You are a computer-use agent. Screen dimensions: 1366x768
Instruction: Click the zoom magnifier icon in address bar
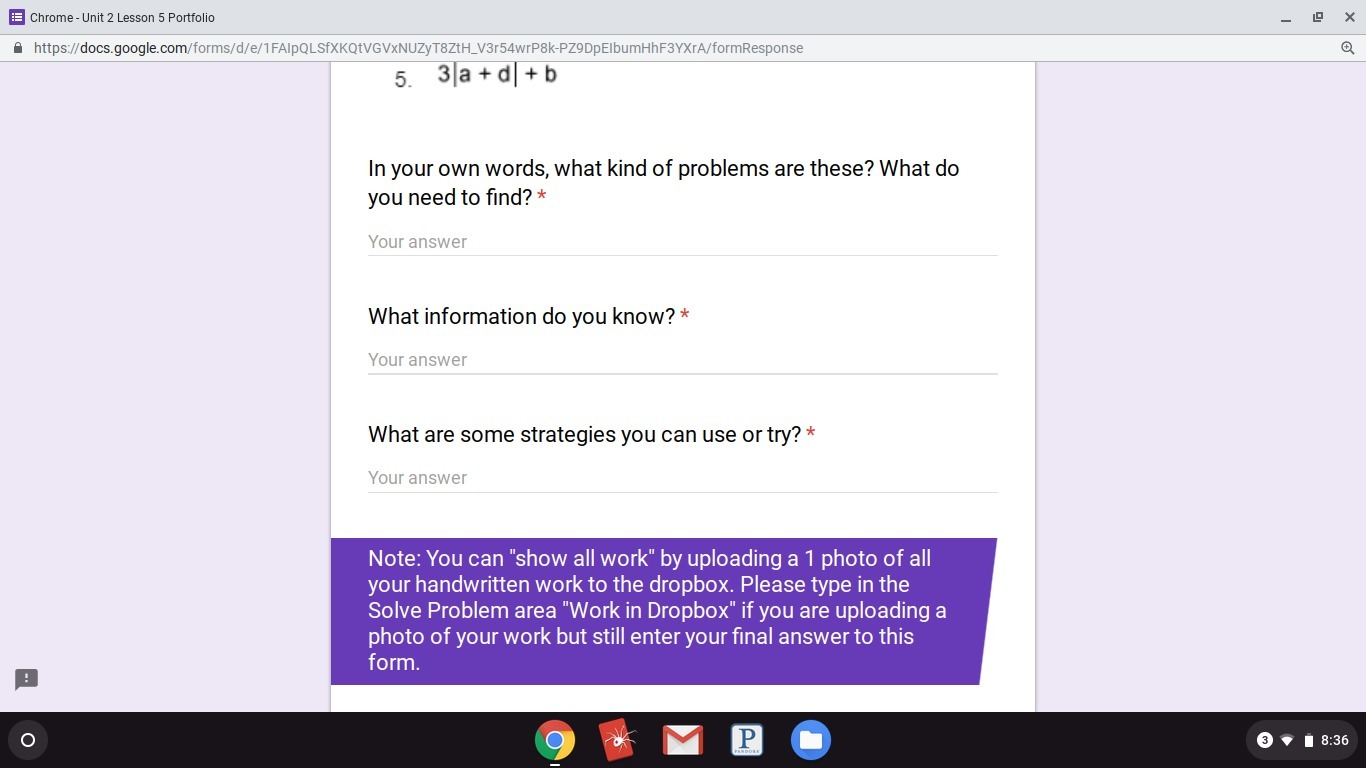click(1348, 48)
